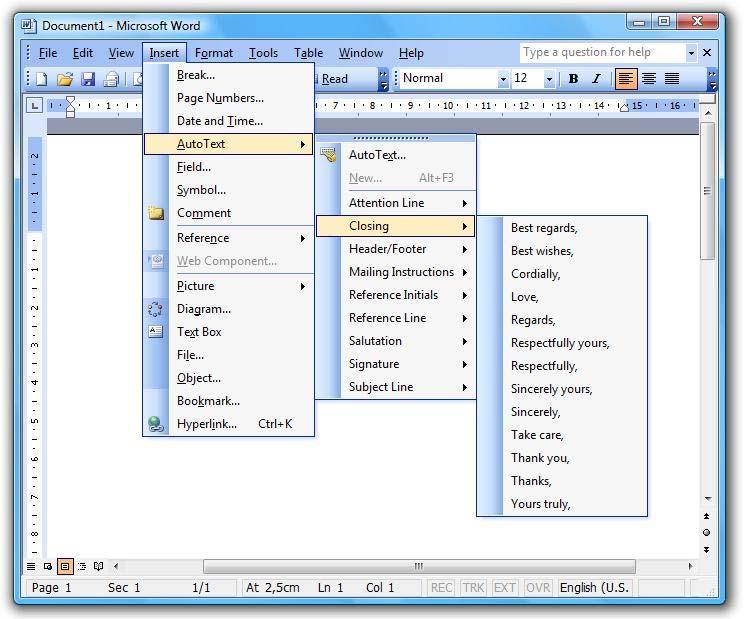This screenshot has width=744, height=619.
Task: Click Select Browse Object circle button
Action: coord(707,533)
